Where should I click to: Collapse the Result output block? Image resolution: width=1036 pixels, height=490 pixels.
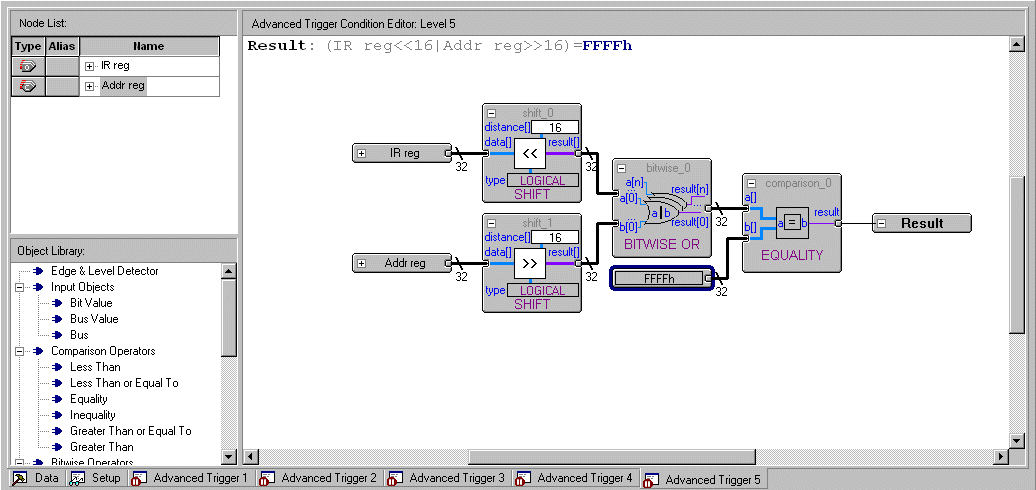point(882,223)
